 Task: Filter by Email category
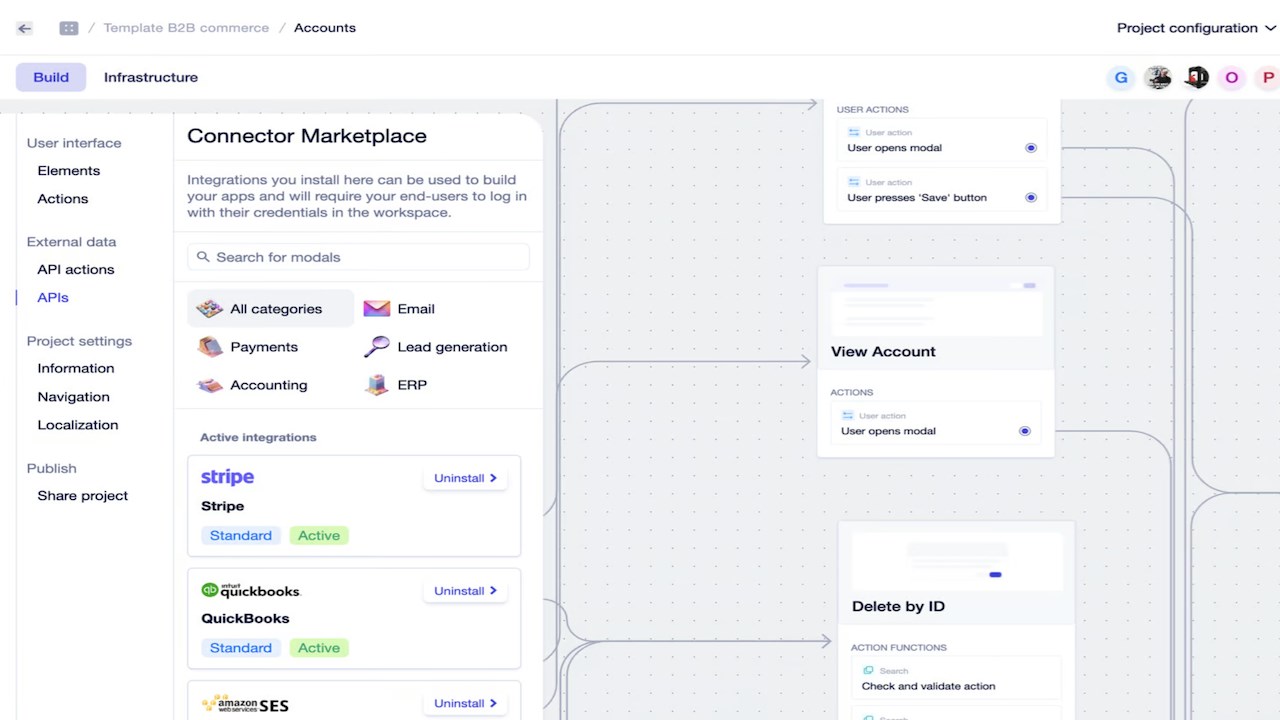pyautogui.click(x=416, y=309)
